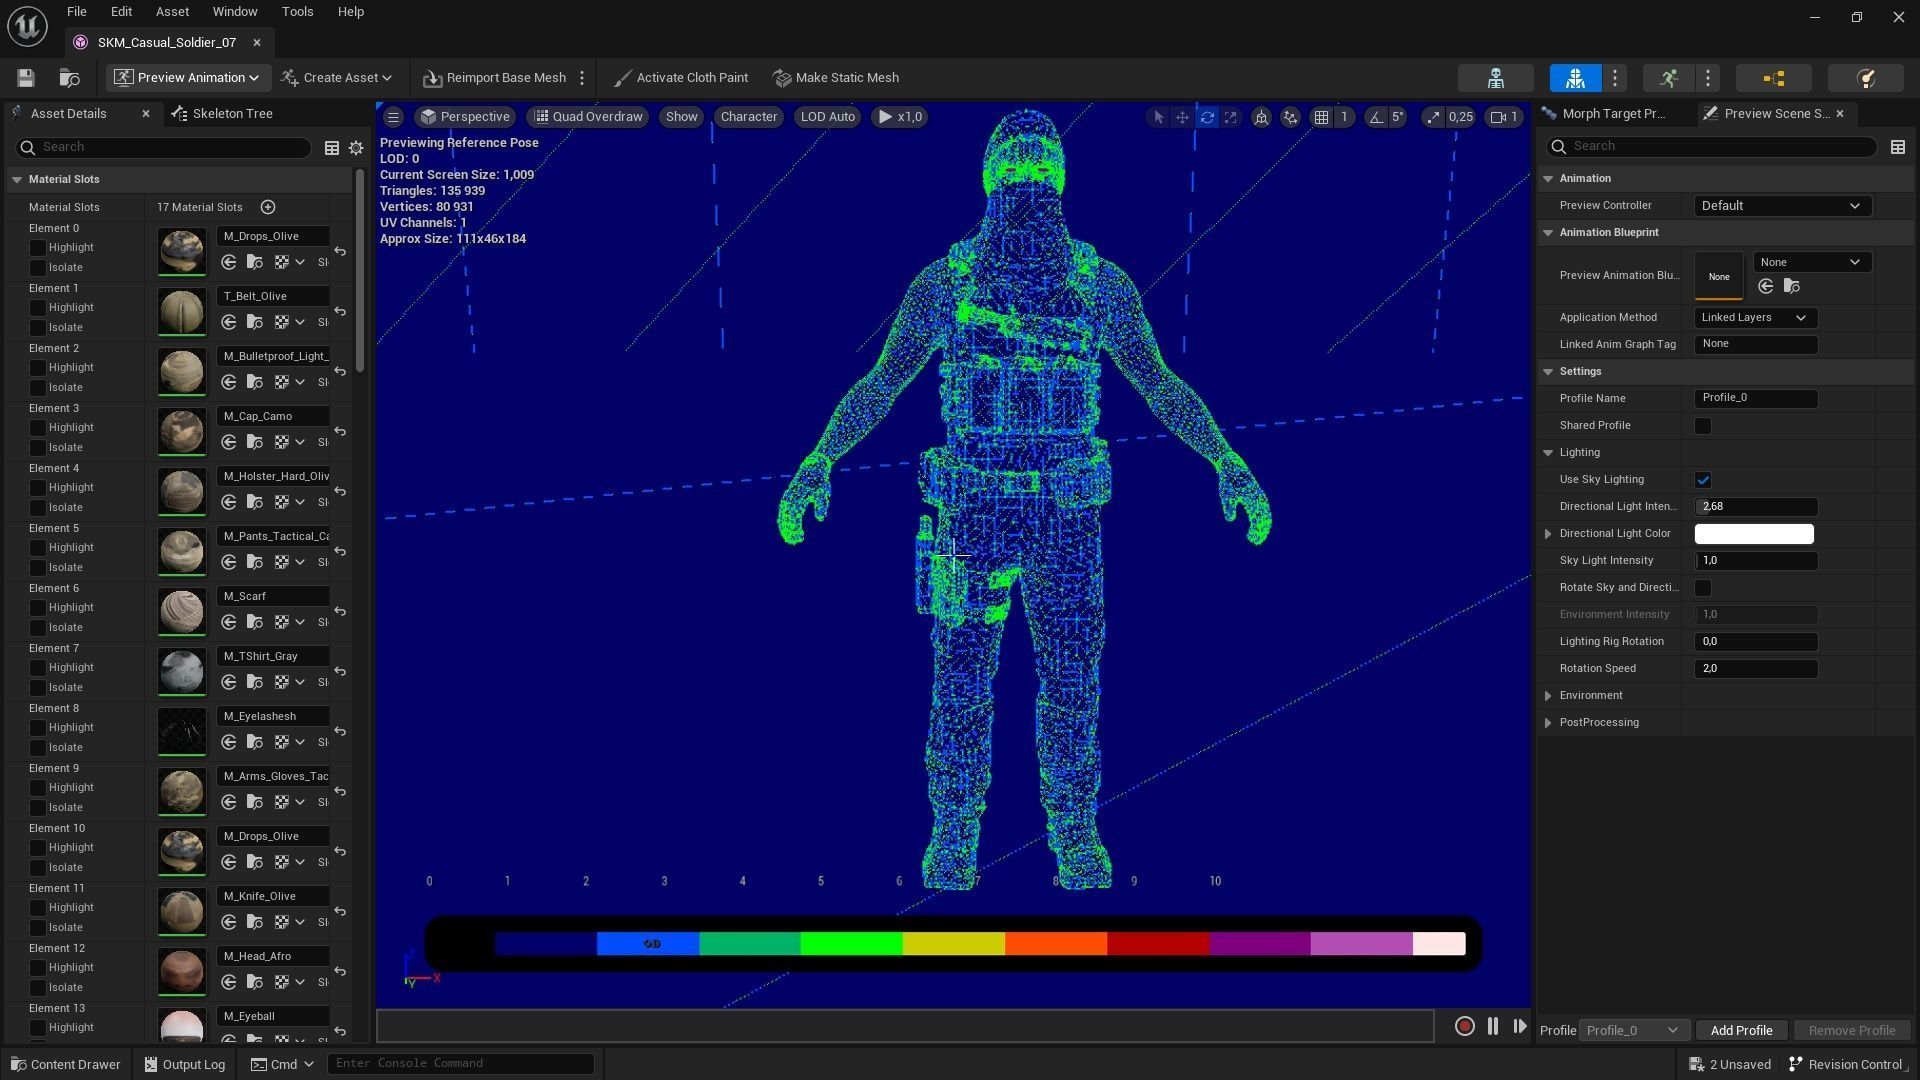Viewport: 1920px width, 1080px height.
Task: Collapse the Material Slots section
Action: (x=17, y=180)
